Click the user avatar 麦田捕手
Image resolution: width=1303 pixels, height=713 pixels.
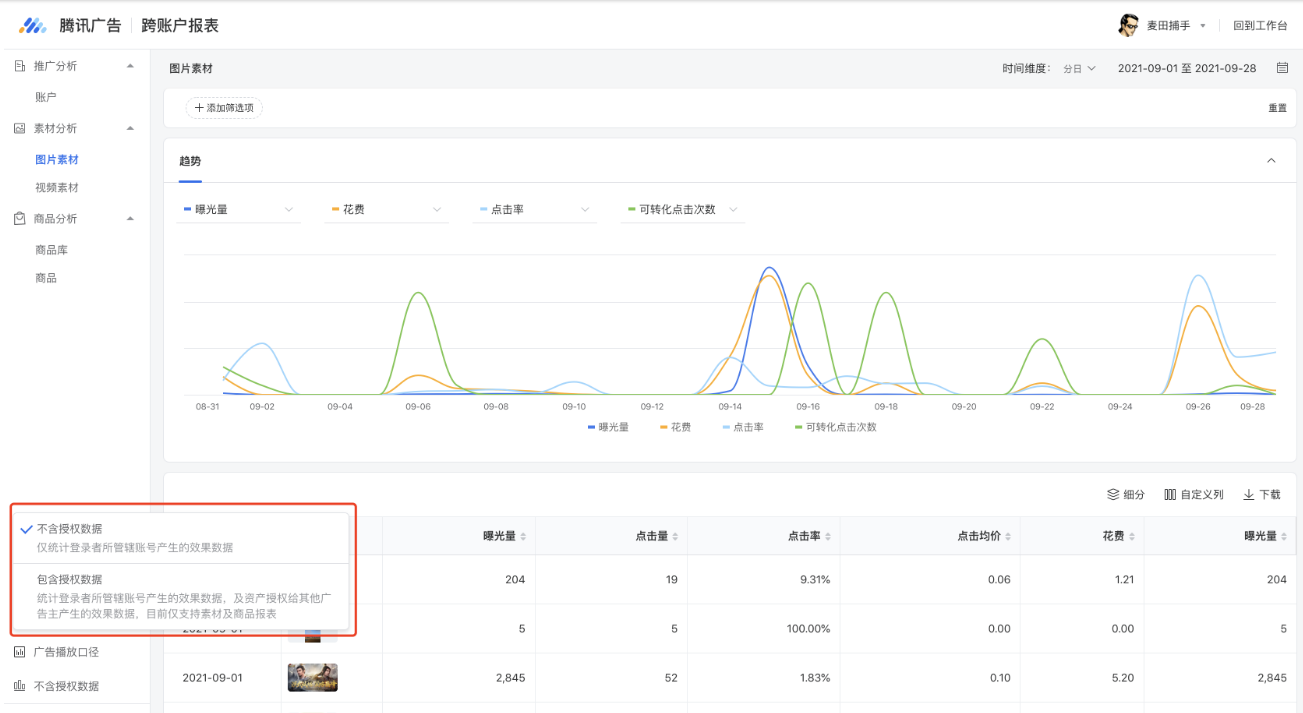click(x=1128, y=25)
